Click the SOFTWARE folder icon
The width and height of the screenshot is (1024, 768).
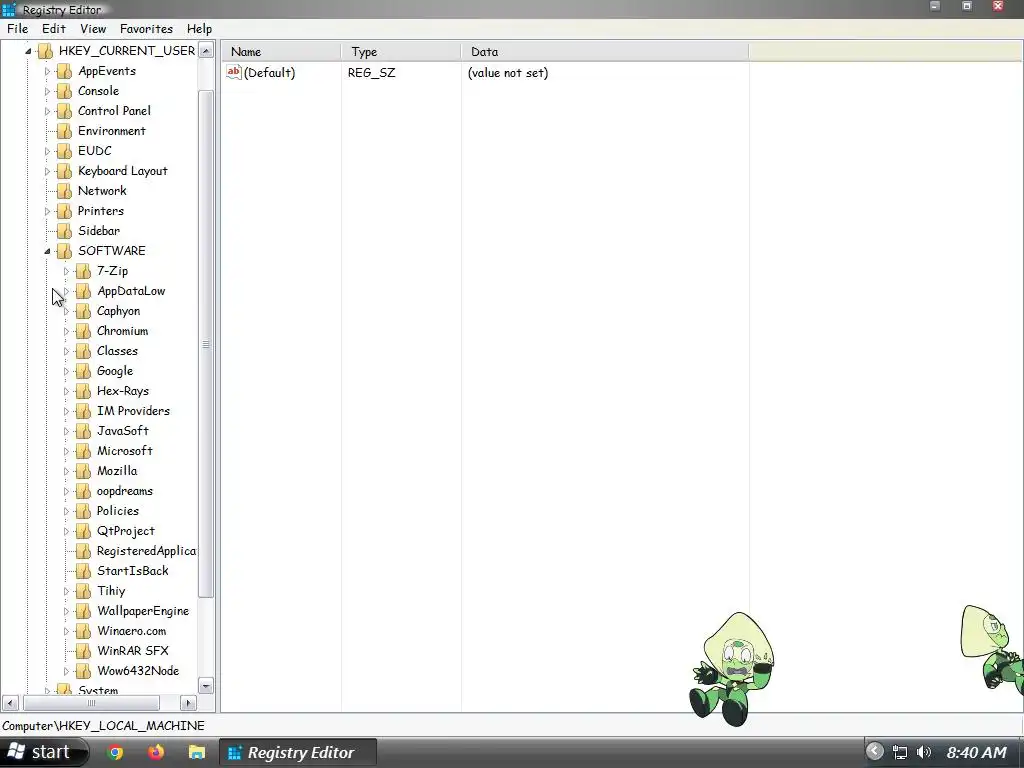(64, 251)
